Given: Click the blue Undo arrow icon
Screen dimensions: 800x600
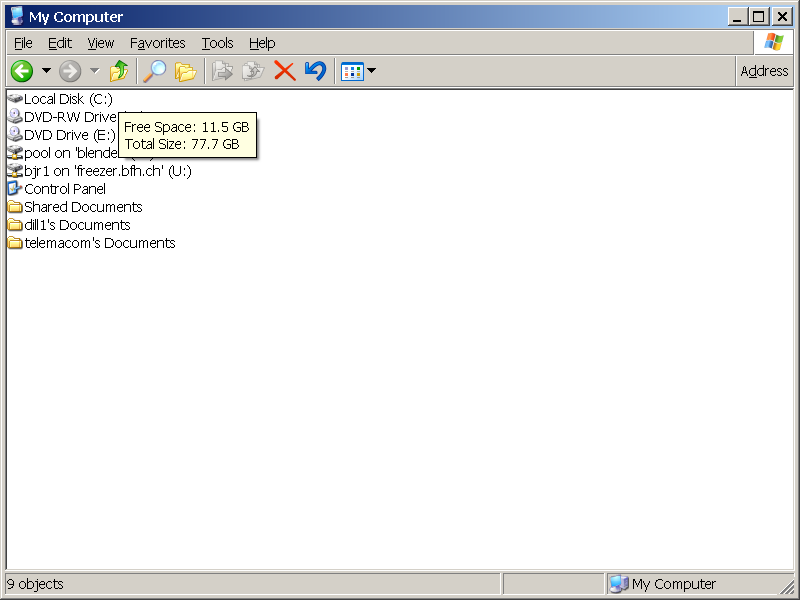Looking at the screenshot, I should [315, 71].
